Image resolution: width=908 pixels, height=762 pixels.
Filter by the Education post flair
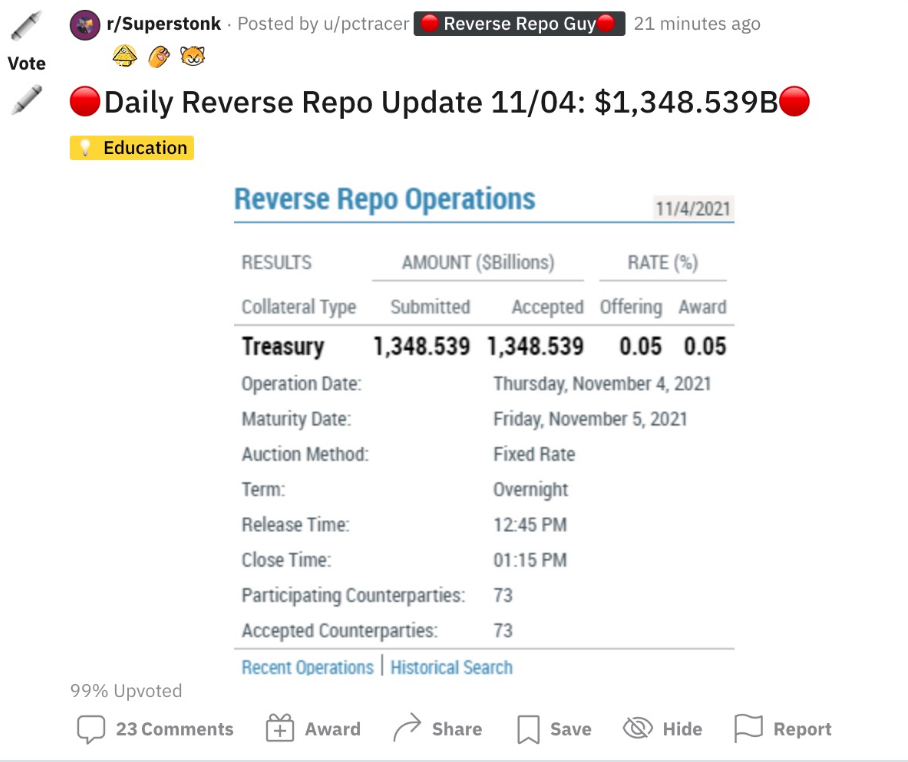(132, 148)
